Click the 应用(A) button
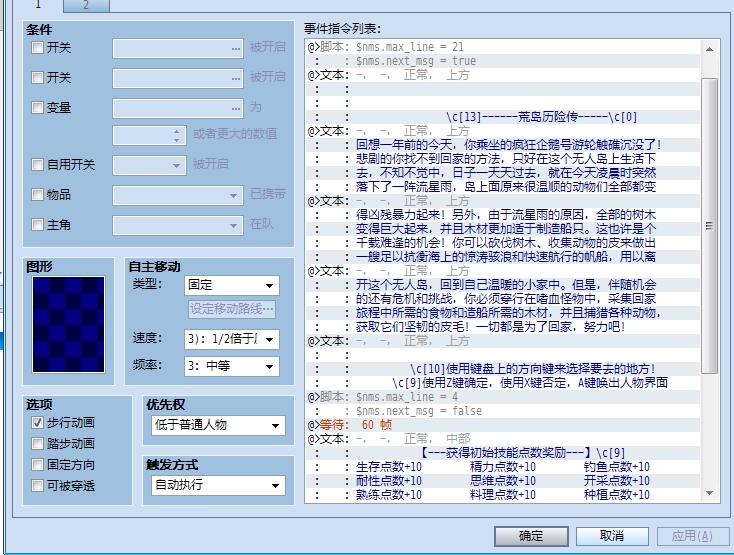This screenshot has height=555, width=734. tap(693, 536)
